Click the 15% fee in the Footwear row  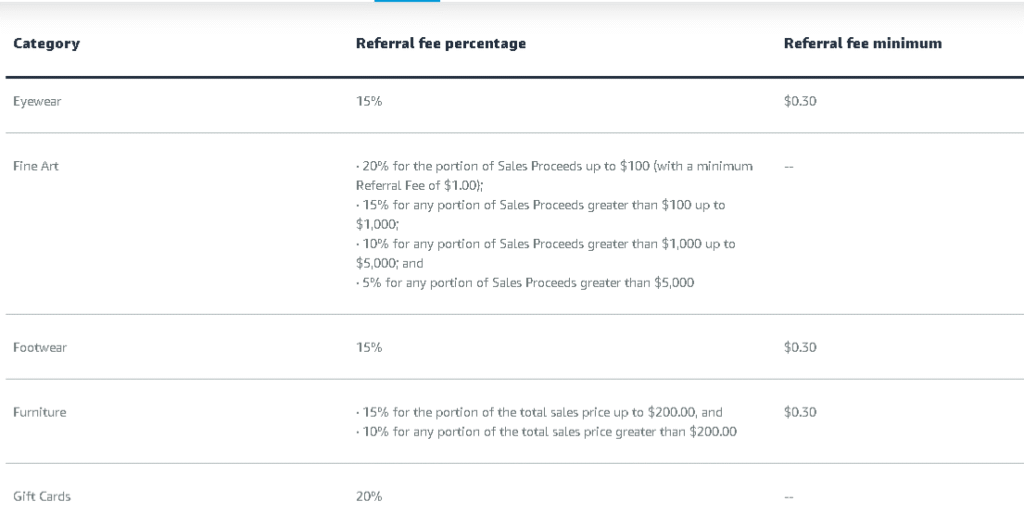tap(369, 348)
